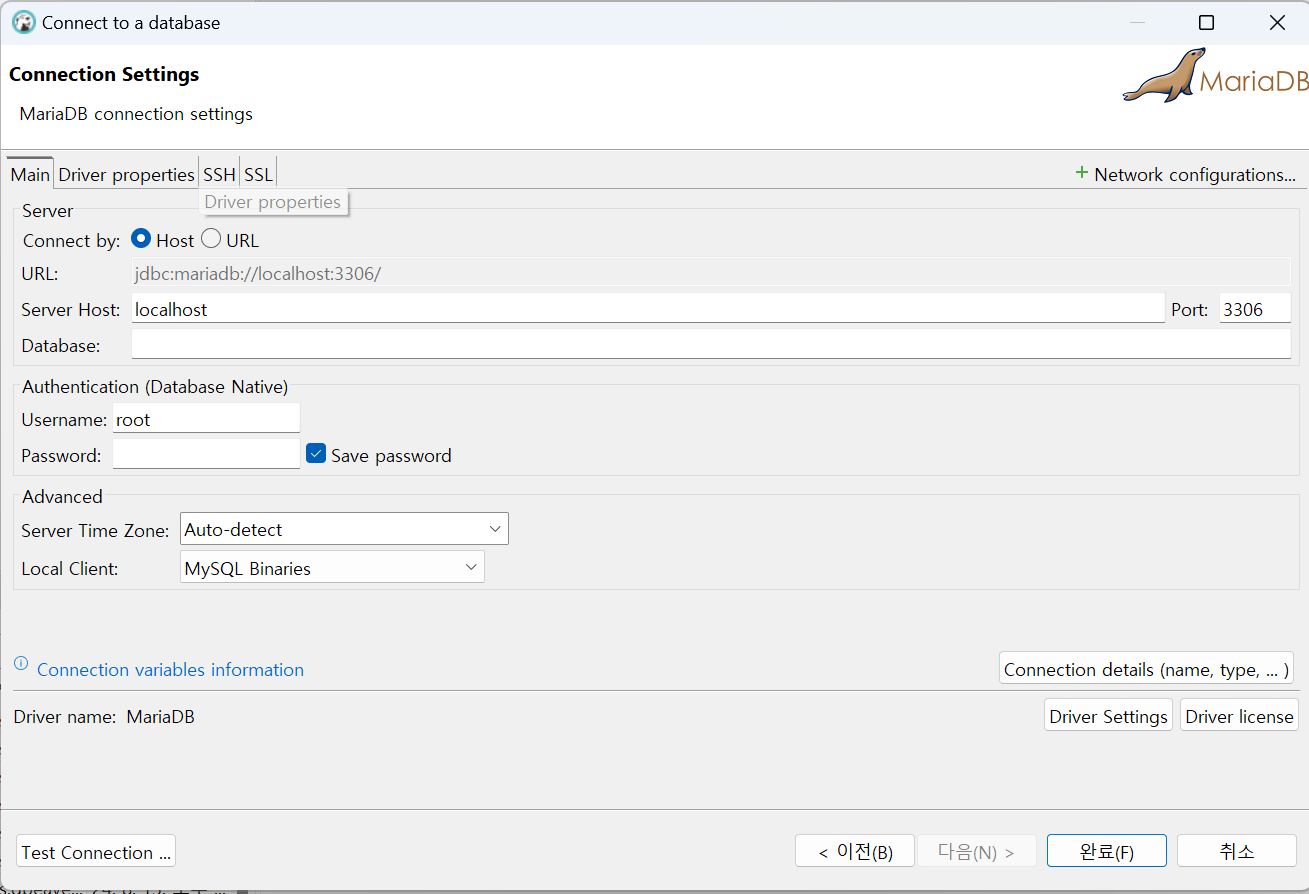The width and height of the screenshot is (1309, 894).
Task: Select the URL radio button
Action: [211, 239]
